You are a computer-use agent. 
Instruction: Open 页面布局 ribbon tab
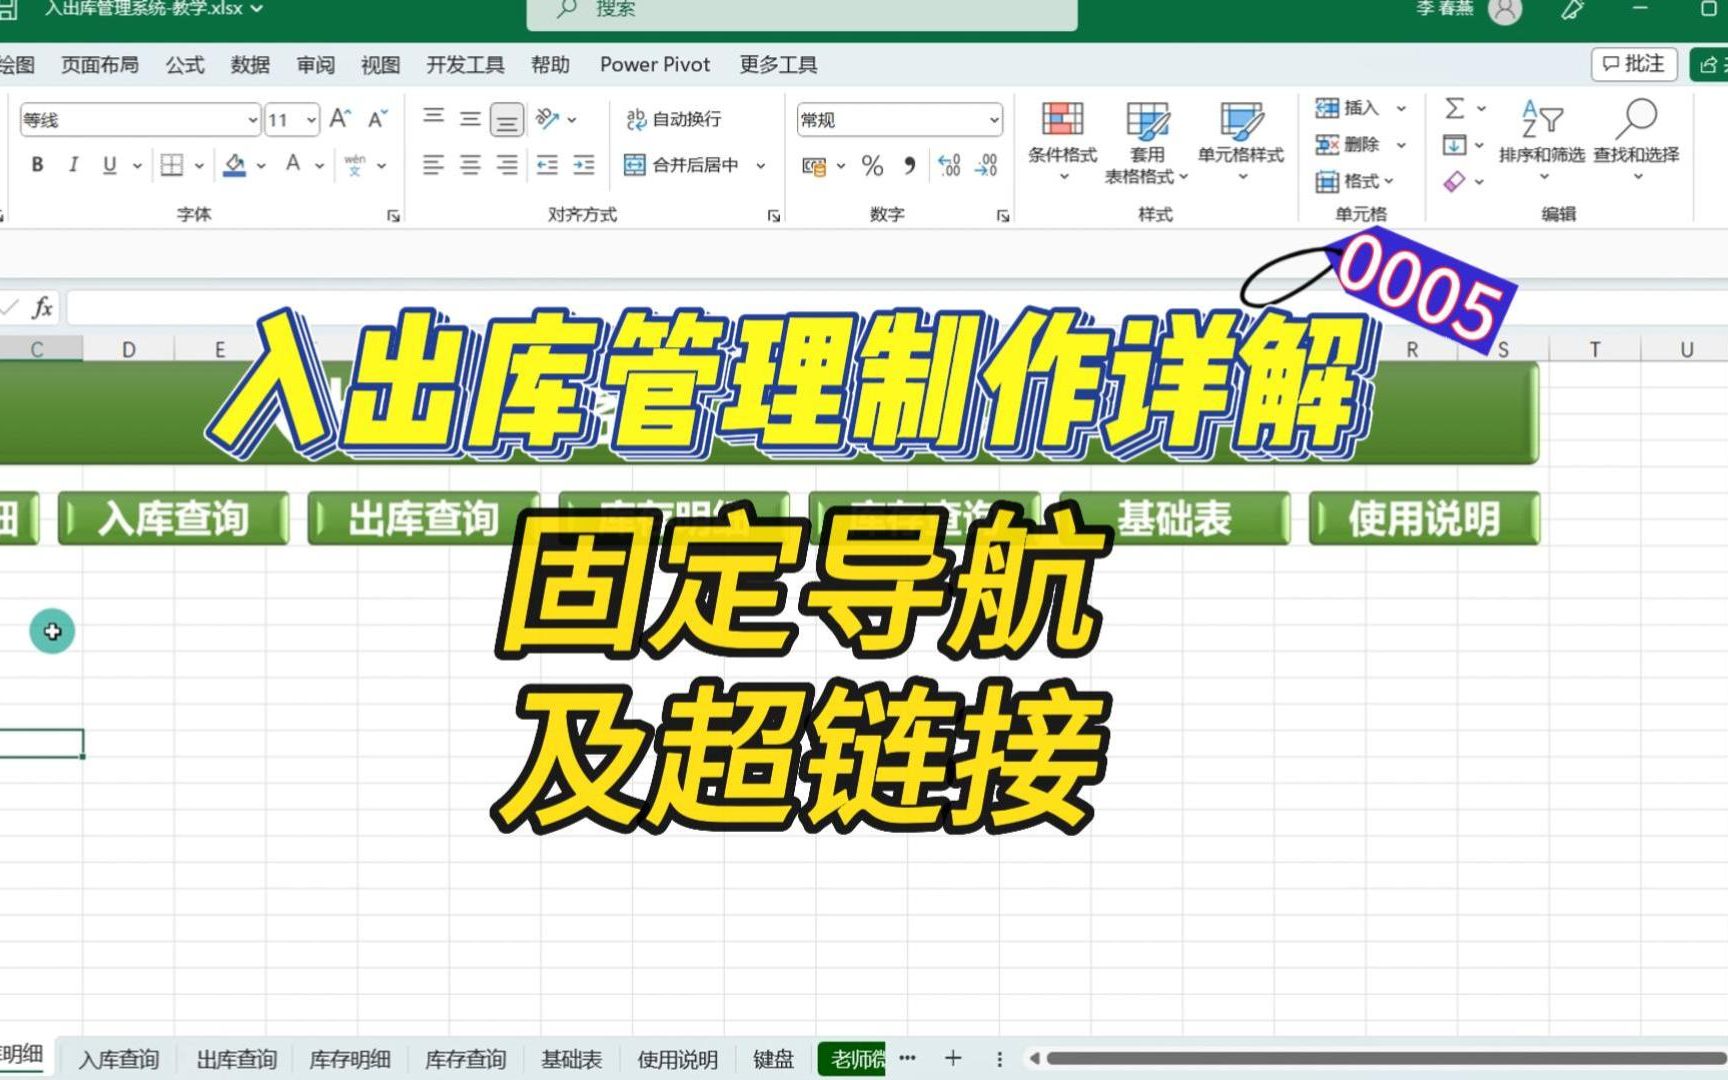(100, 65)
